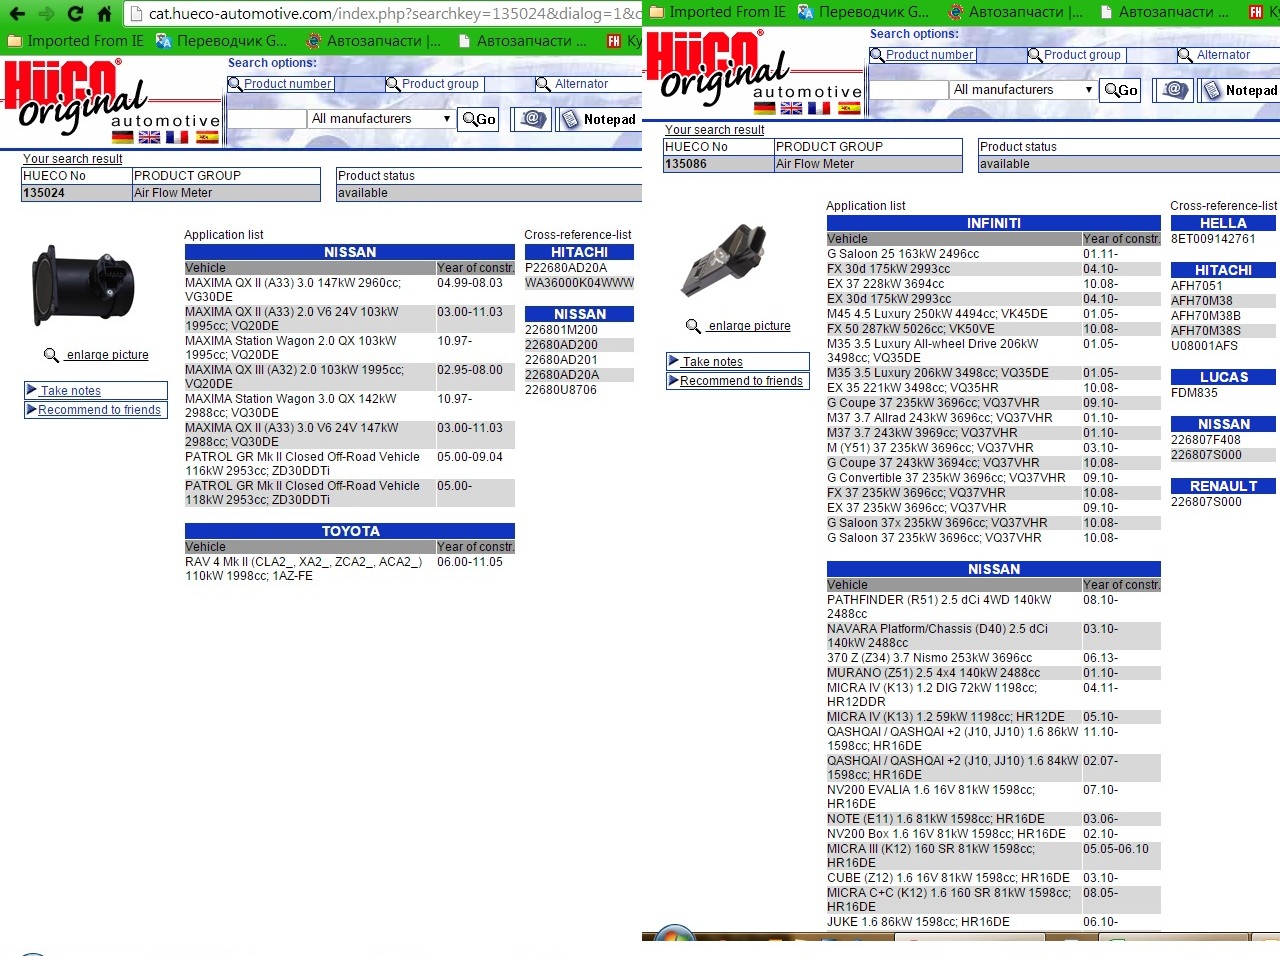Click the RAV 4 Mk II vehicle row
The width and height of the screenshot is (1280, 956).
pyautogui.click(x=350, y=569)
